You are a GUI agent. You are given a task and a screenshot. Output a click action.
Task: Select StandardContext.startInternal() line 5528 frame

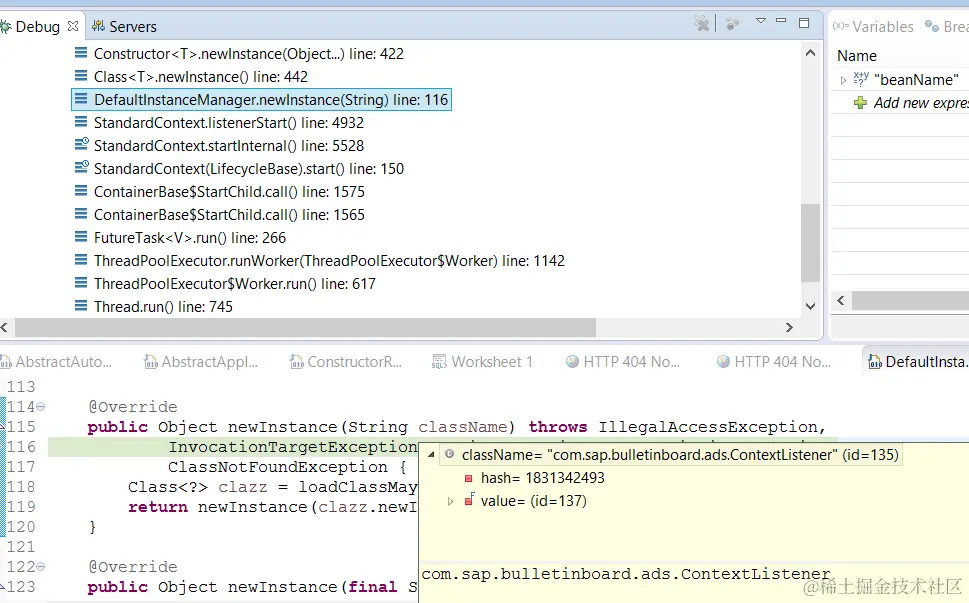(x=229, y=146)
